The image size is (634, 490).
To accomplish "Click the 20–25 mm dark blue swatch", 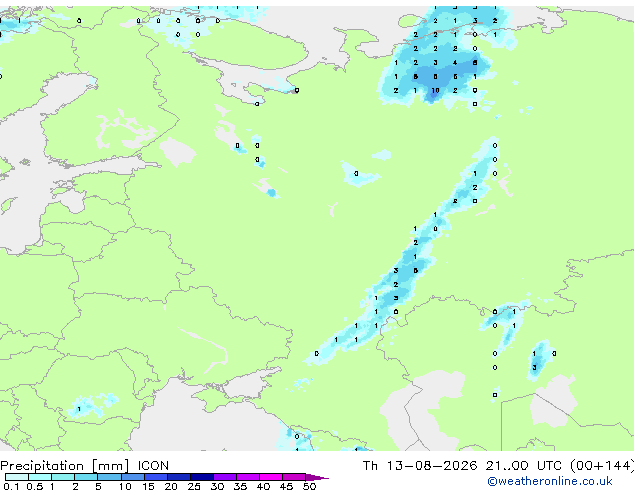I will pos(178,477).
